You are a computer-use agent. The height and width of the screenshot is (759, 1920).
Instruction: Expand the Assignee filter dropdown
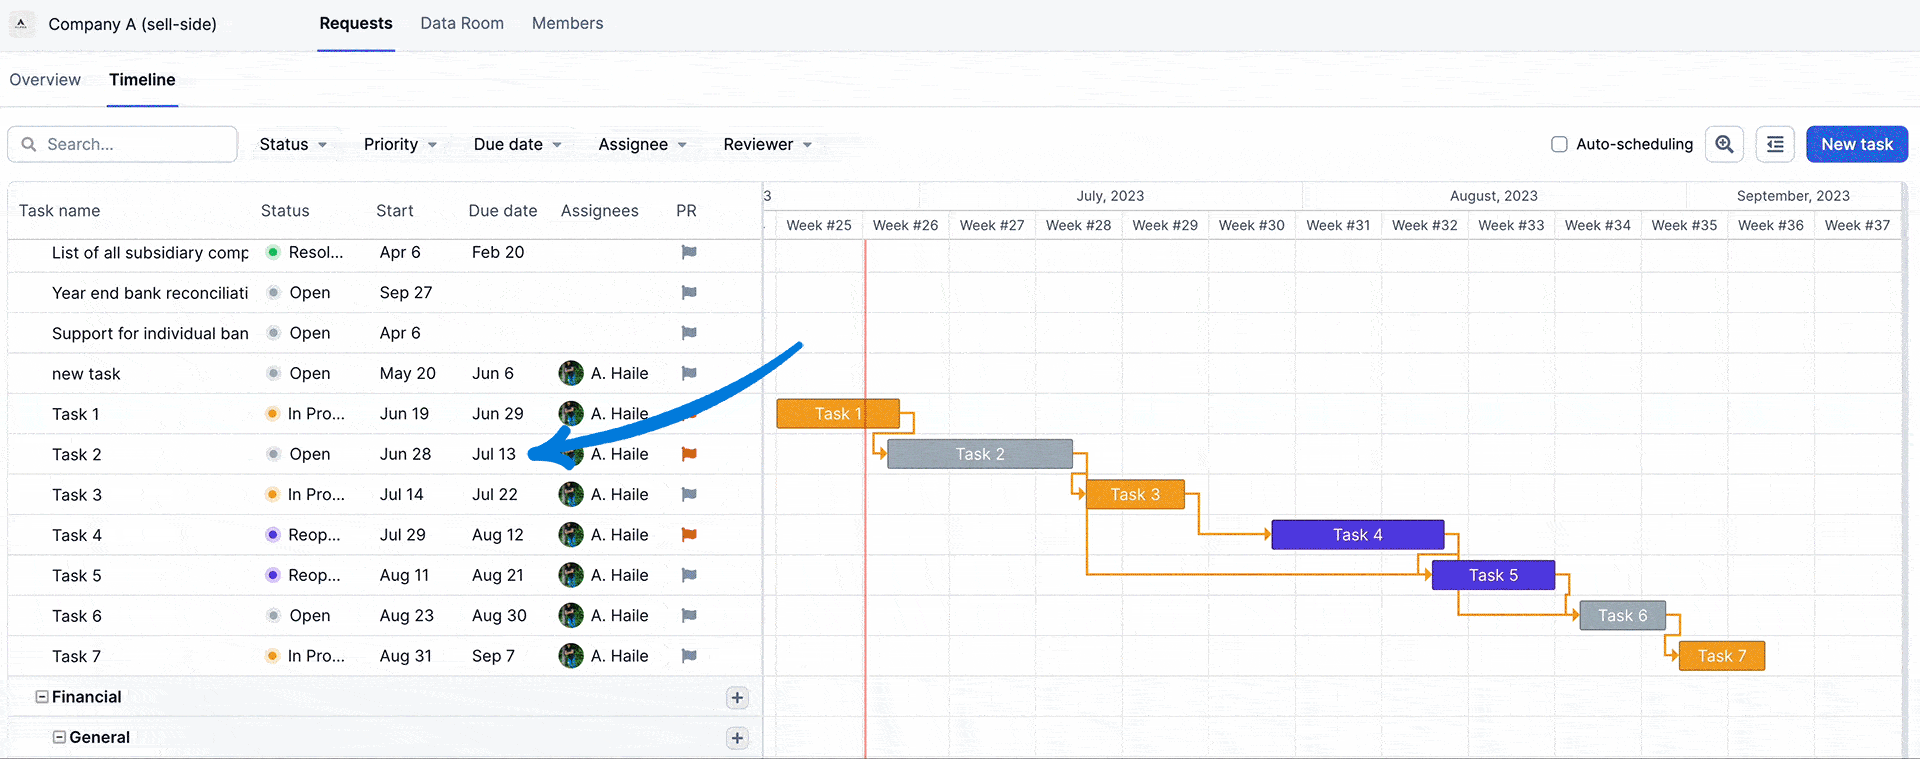(x=642, y=144)
